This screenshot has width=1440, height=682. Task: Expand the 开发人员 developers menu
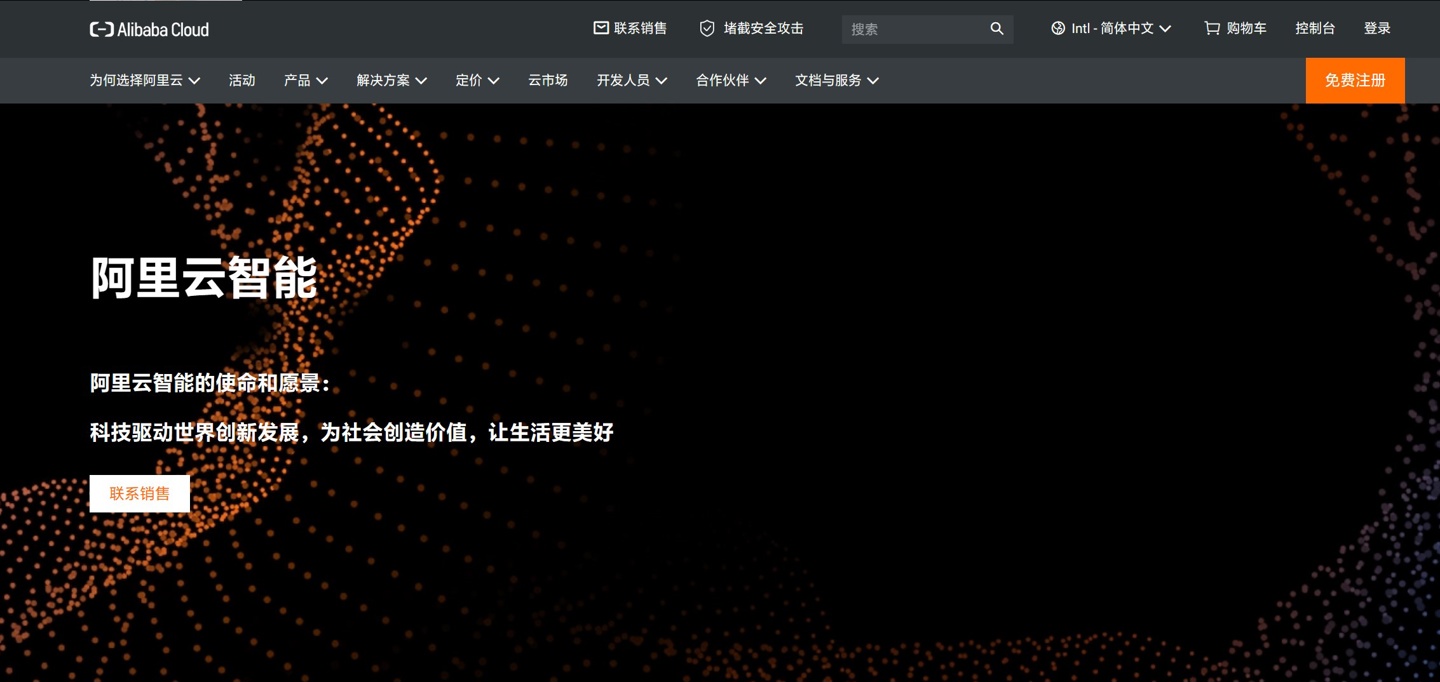[632, 80]
